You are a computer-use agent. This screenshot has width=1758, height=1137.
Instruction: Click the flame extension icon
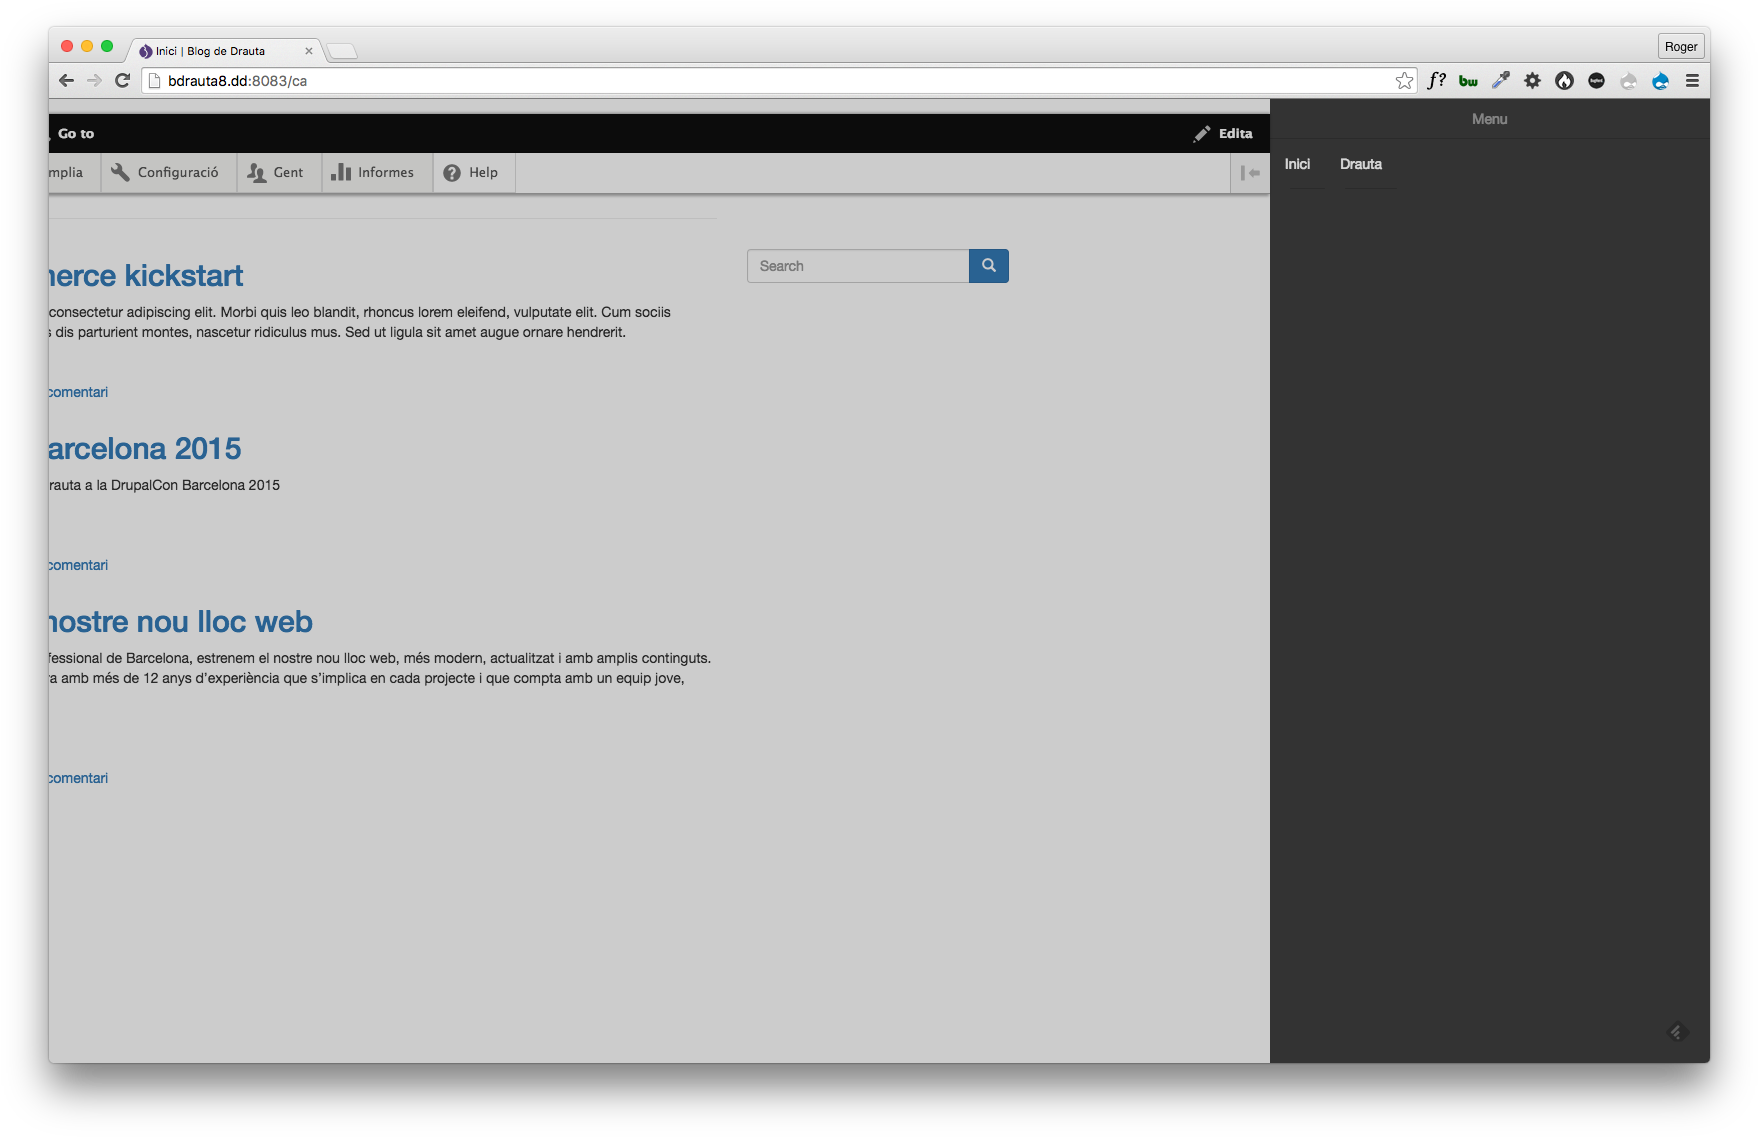1564,81
